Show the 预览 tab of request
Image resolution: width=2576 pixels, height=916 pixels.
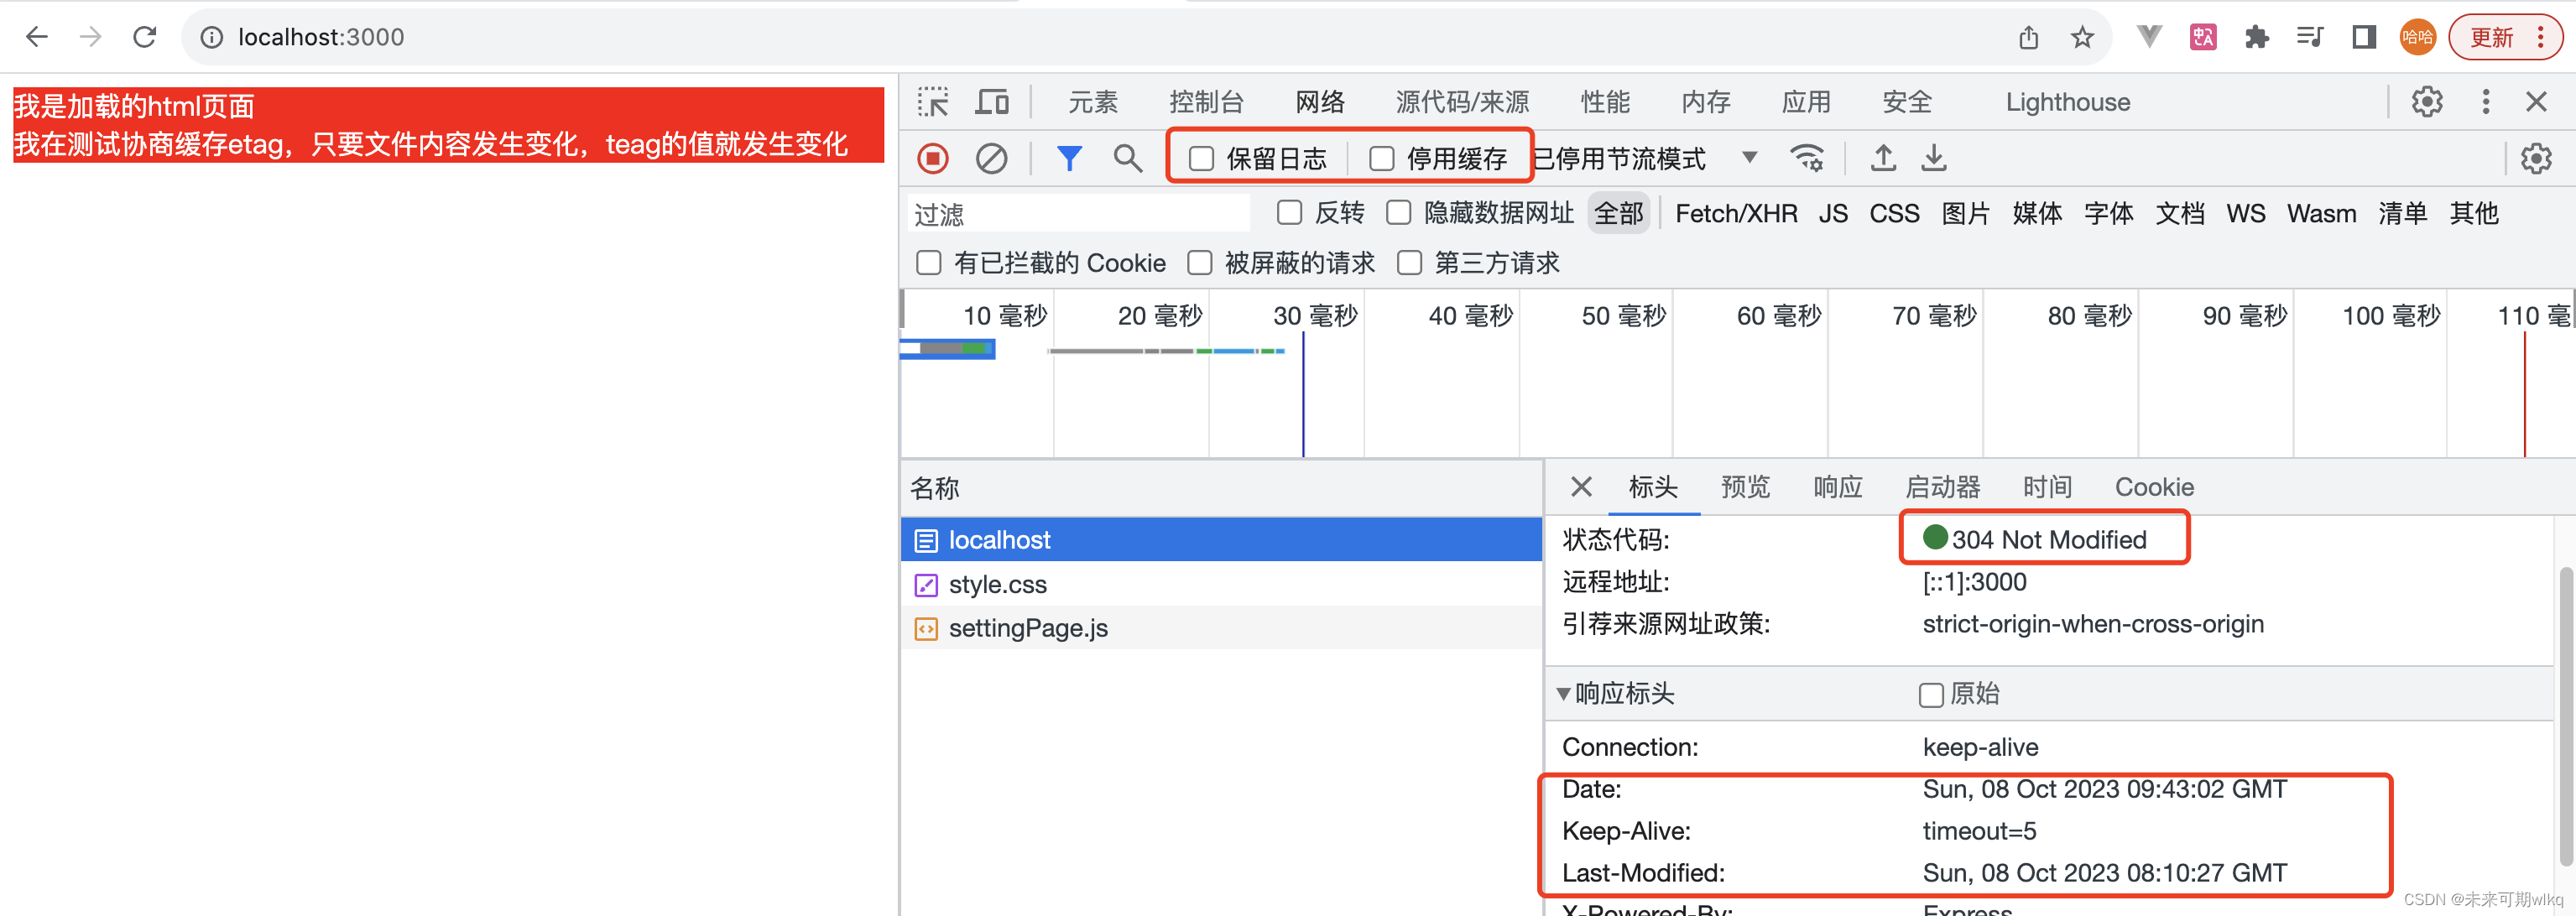tap(1745, 487)
